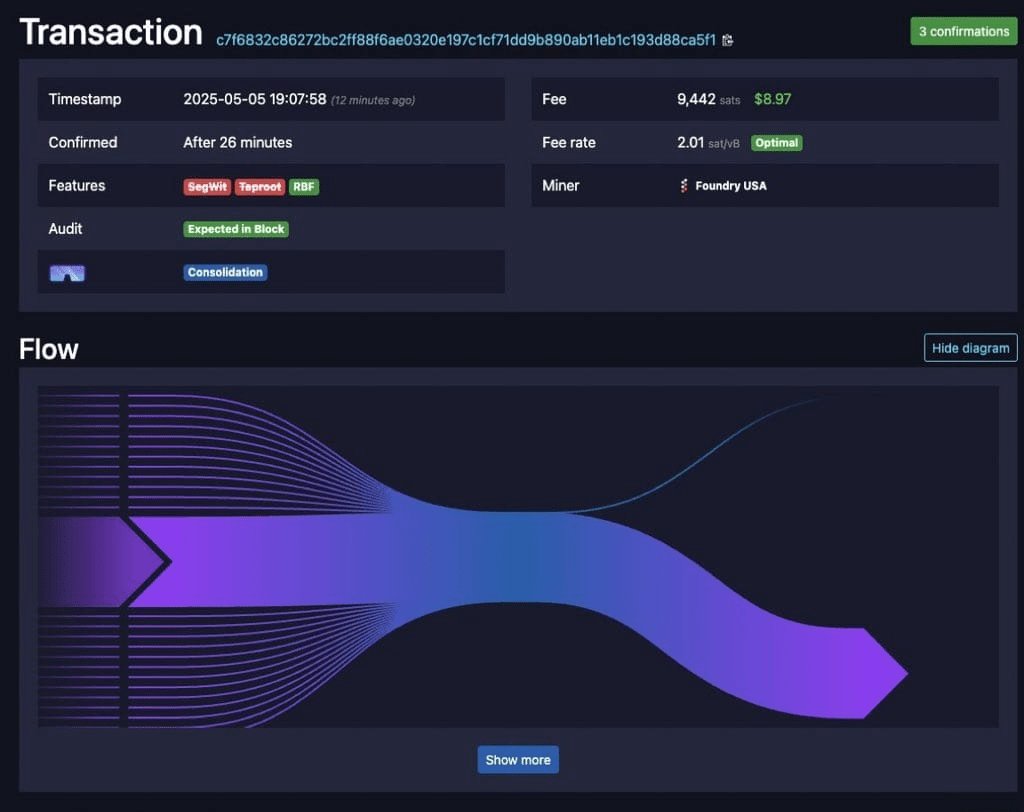This screenshot has height=812, width=1024.
Task: Click the Timestamp row label
Action: pos(85,99)
